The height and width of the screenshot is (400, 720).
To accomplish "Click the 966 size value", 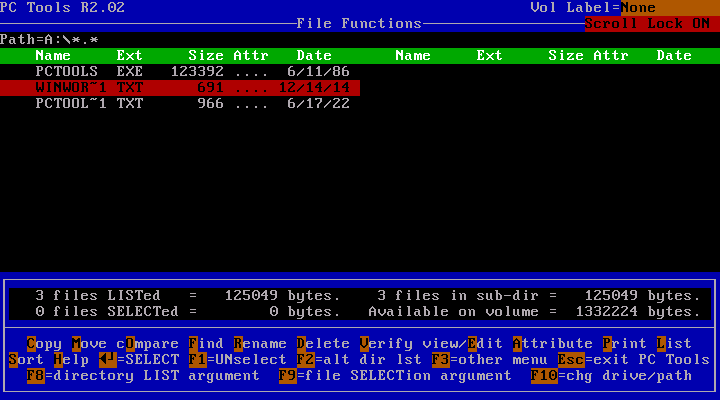I will tap(211, 104).
